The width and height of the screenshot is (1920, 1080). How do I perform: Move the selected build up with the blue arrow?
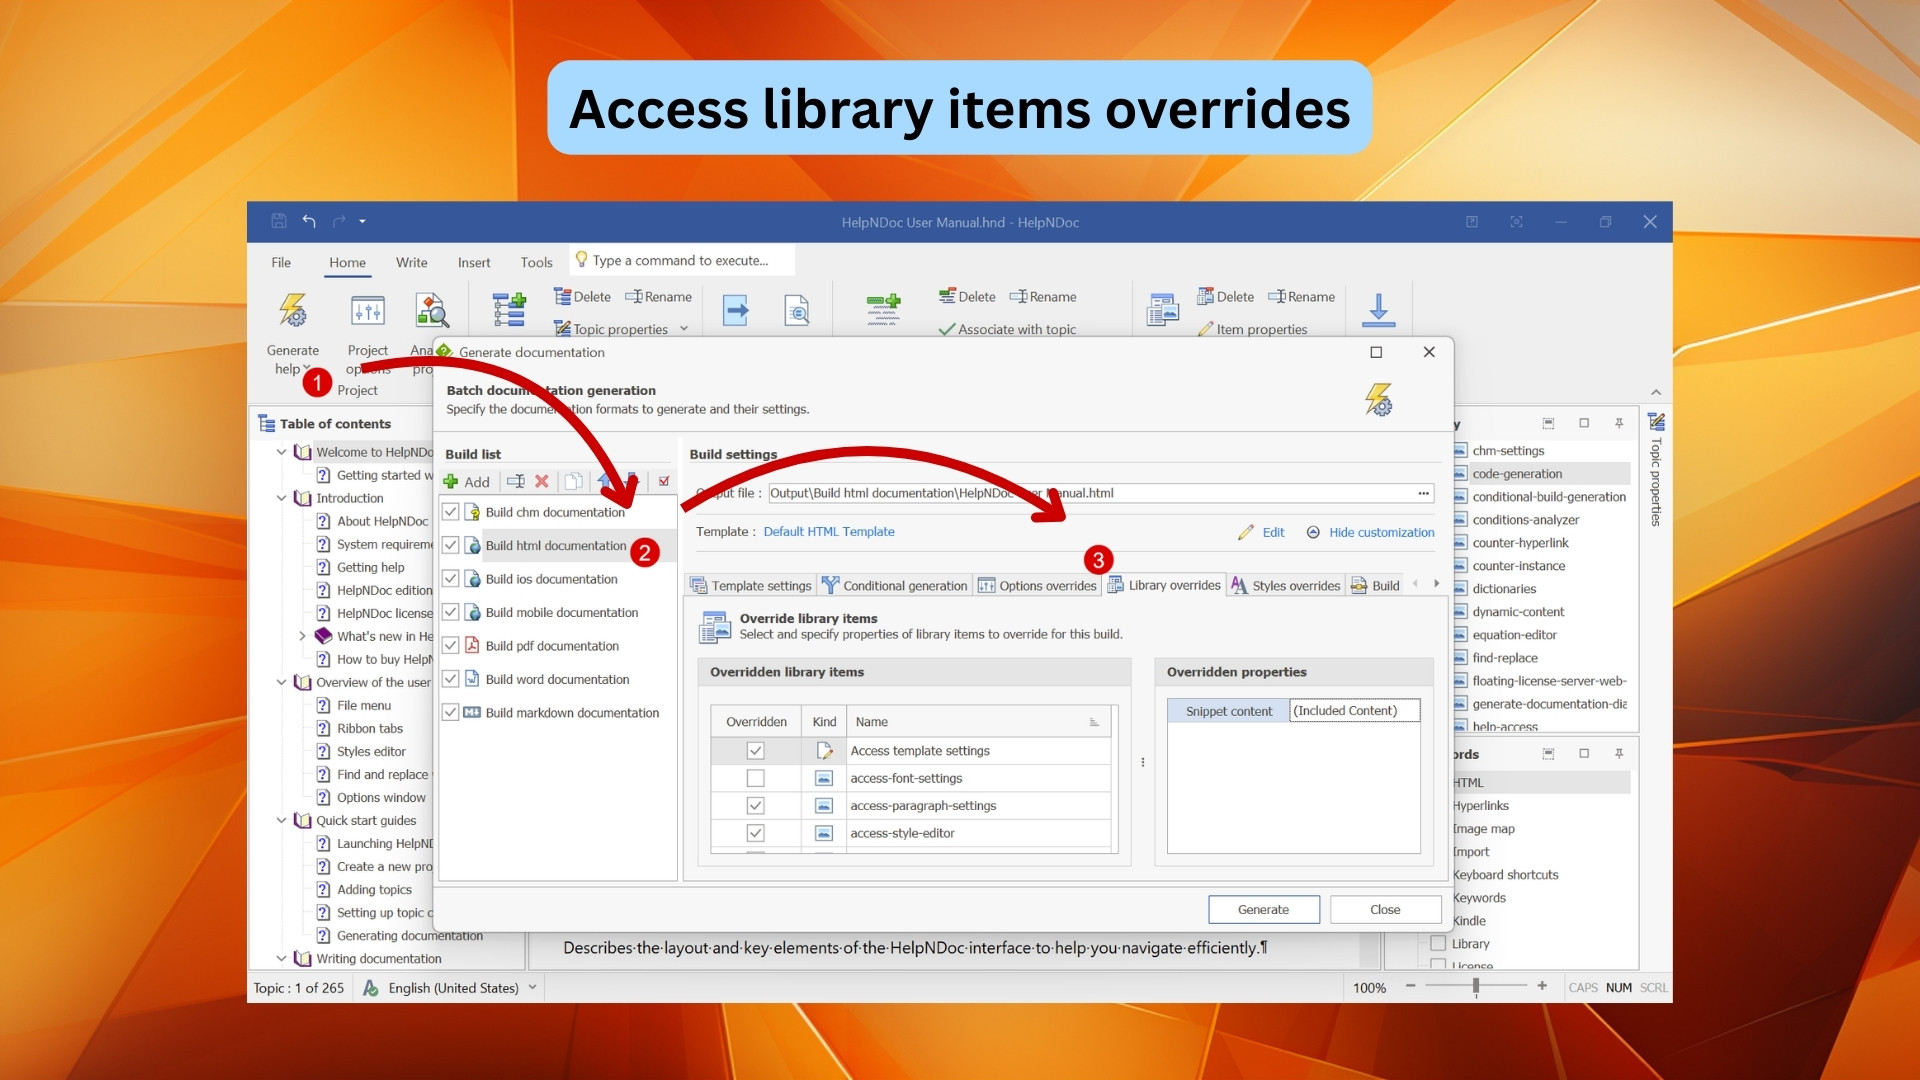pos(602,481)
